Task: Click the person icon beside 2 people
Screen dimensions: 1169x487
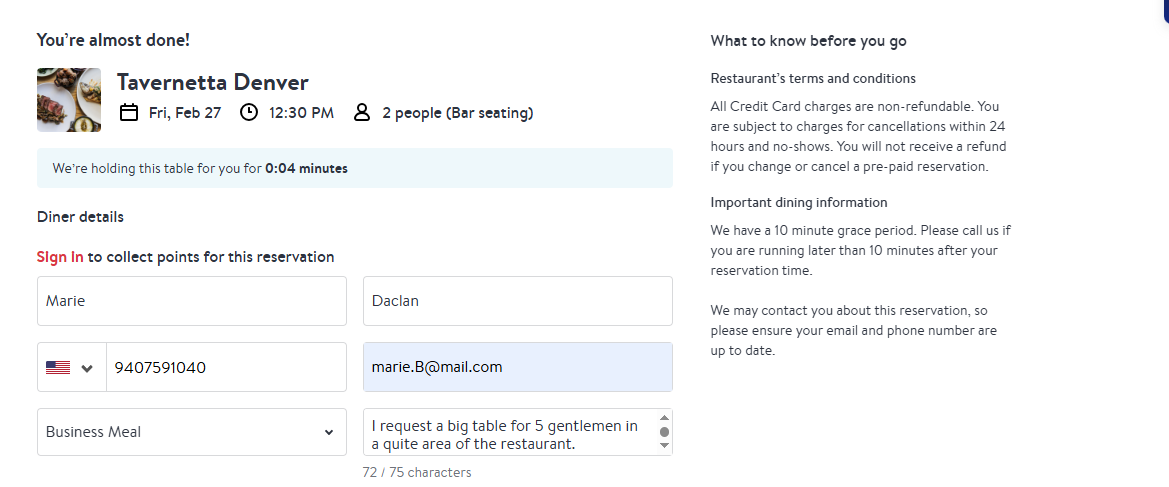Action: click(x=362, y=113)
